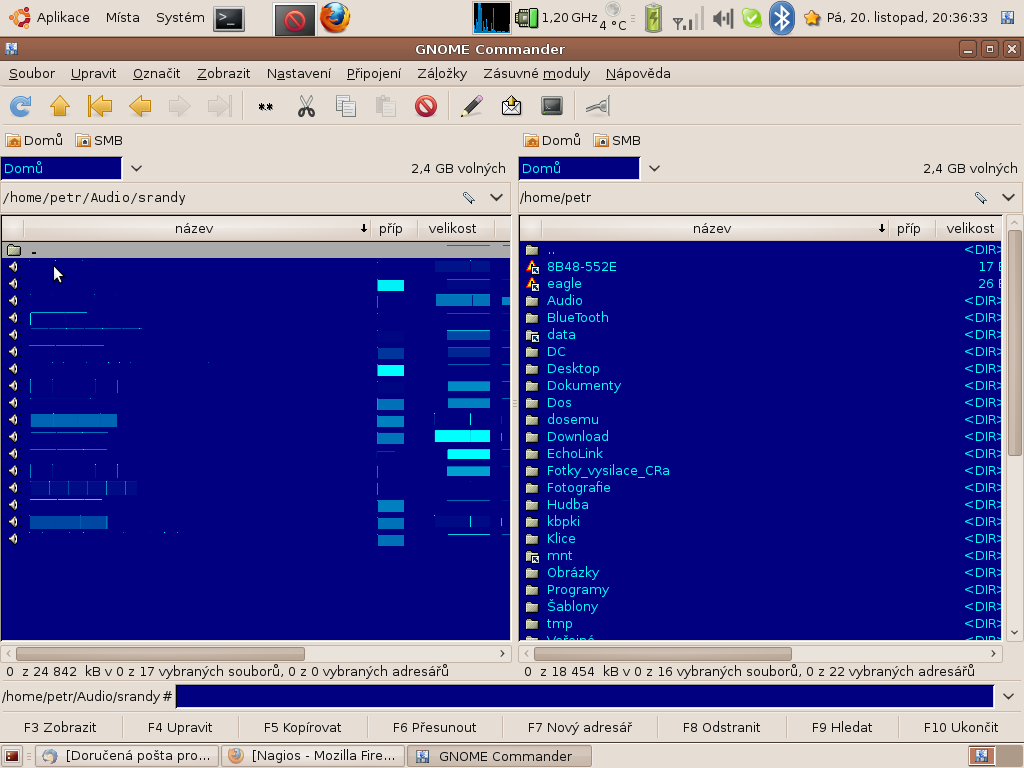Open the Nastavení menu
1024x768 pixels.
[x=298, y=74]
